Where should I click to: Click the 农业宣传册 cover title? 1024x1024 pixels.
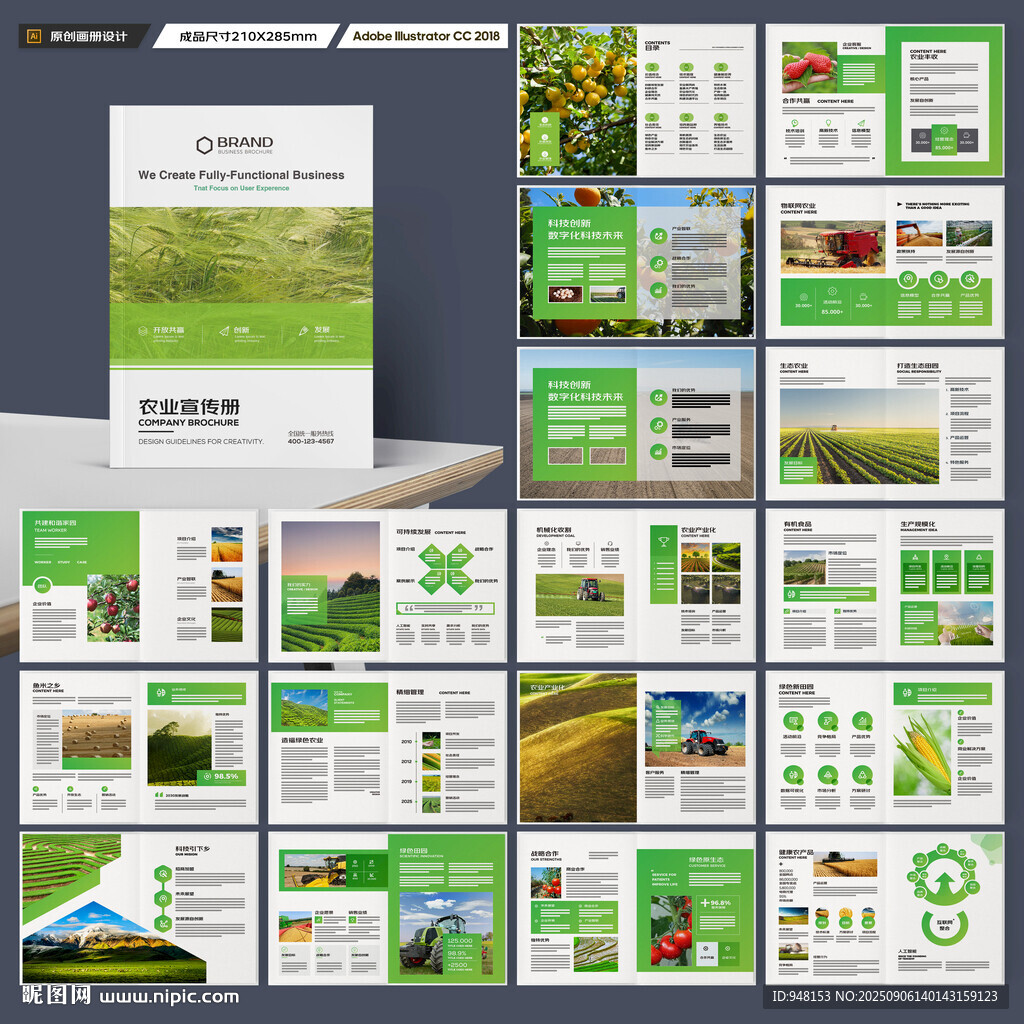click(189, 406)
